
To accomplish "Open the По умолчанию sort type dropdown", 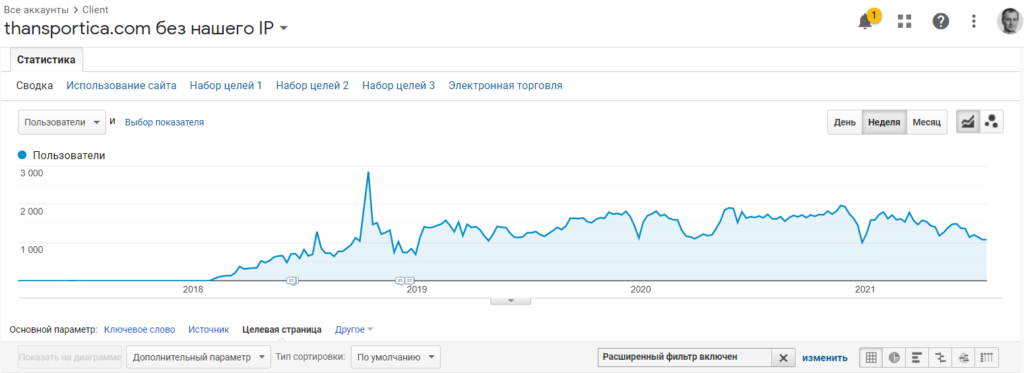I will click(396, 357).
